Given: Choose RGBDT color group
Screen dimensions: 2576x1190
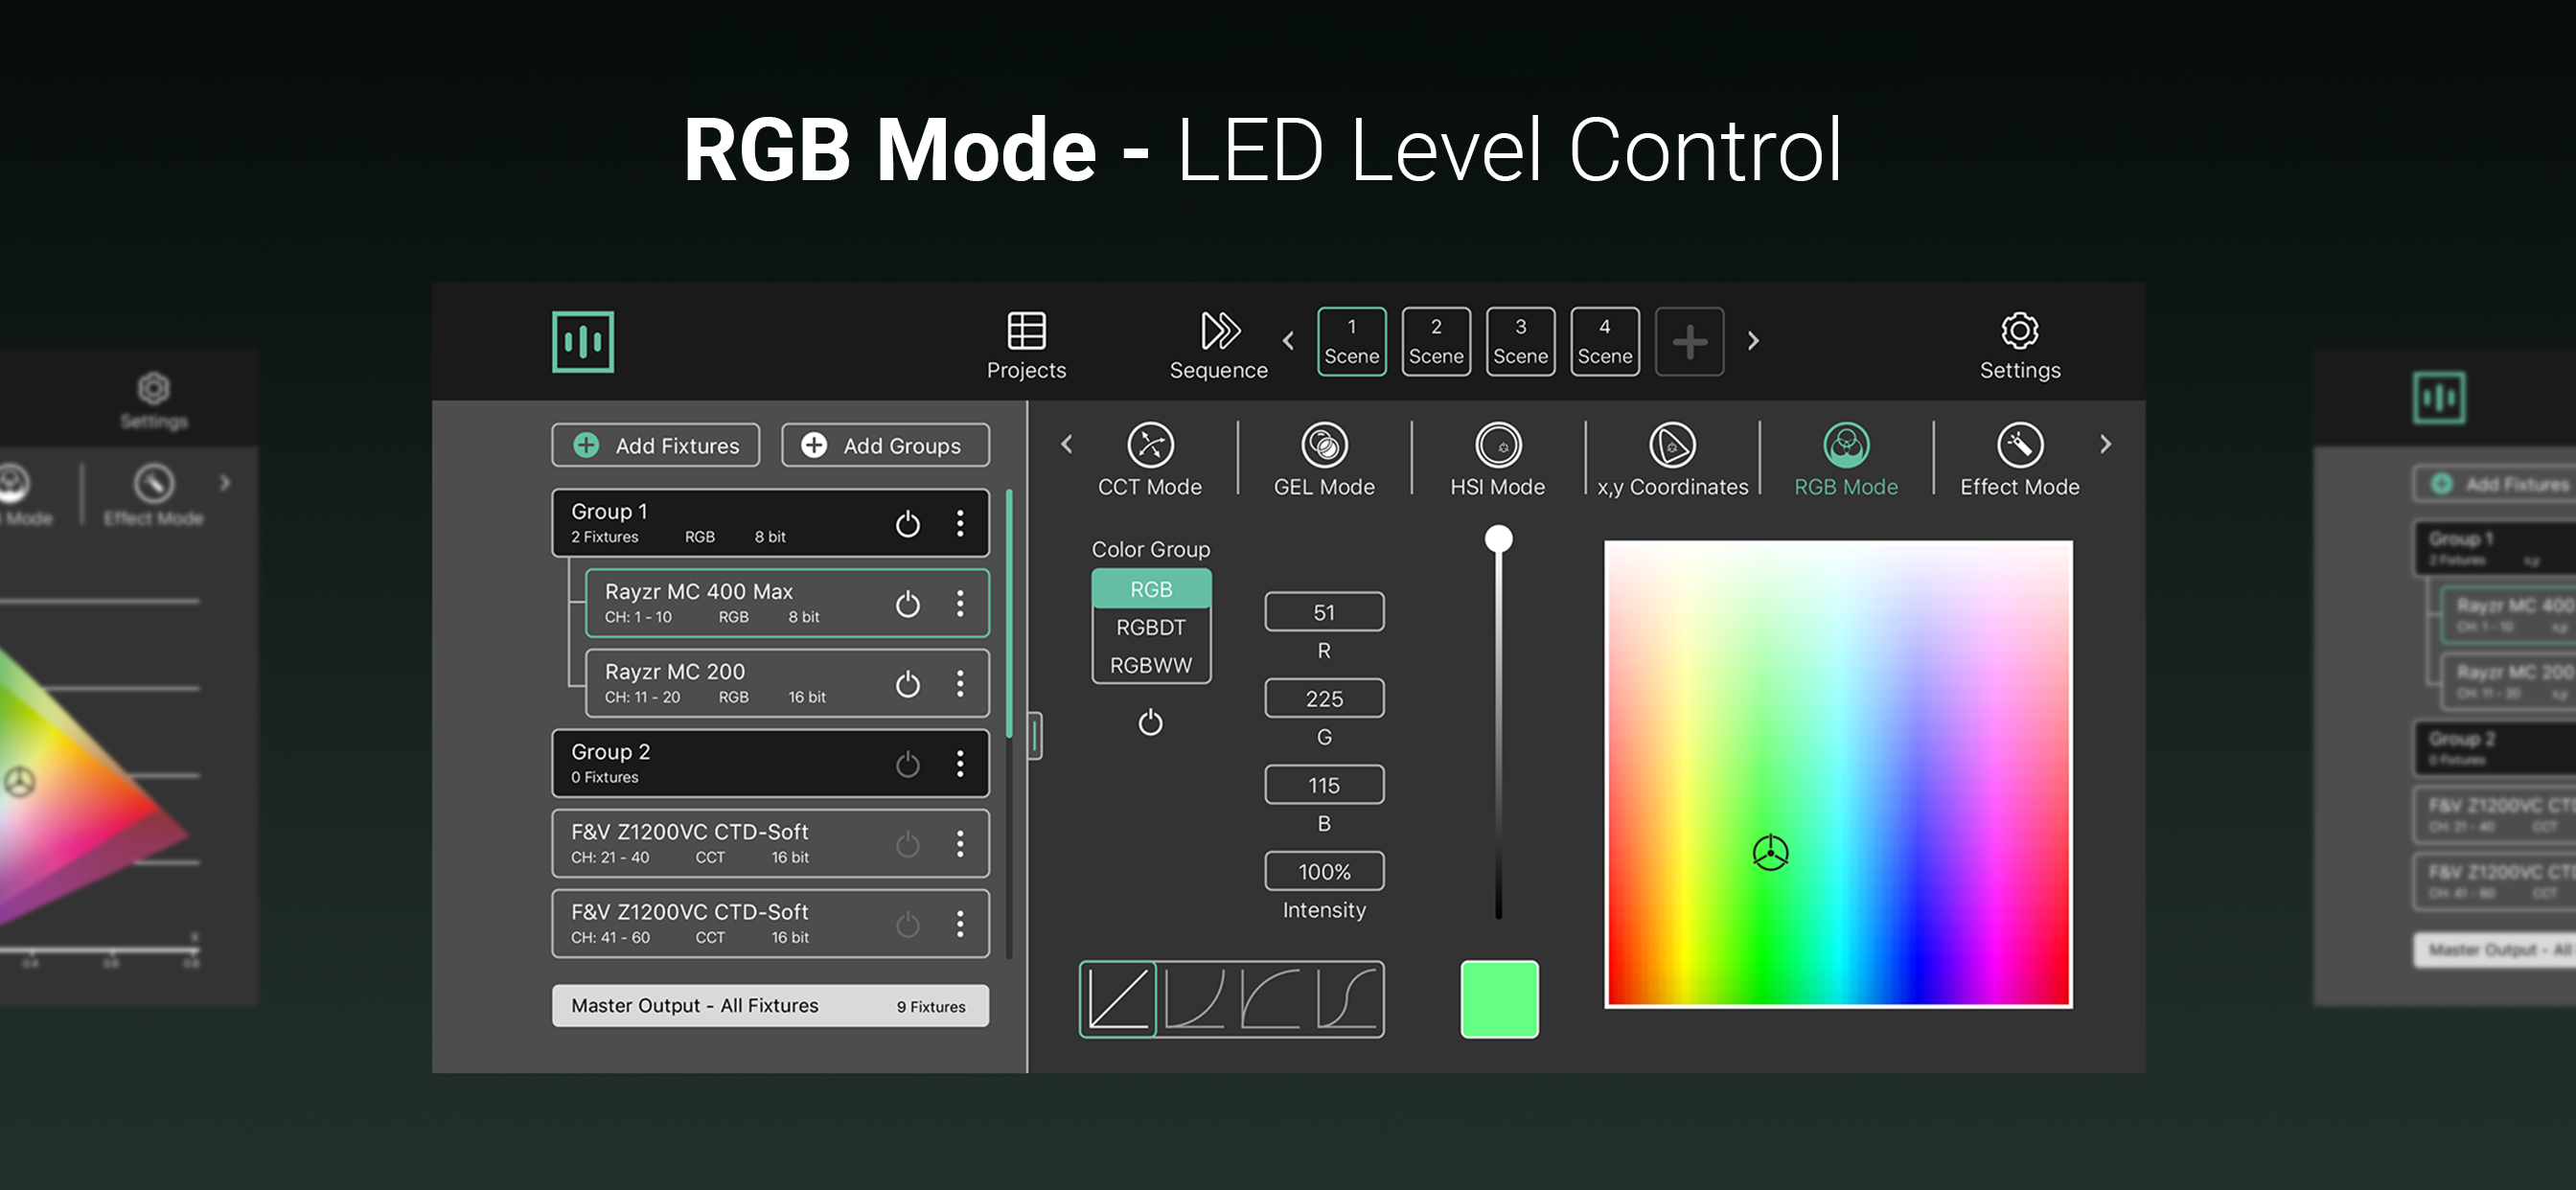Looking at the screenshot, I should 1151,627.
